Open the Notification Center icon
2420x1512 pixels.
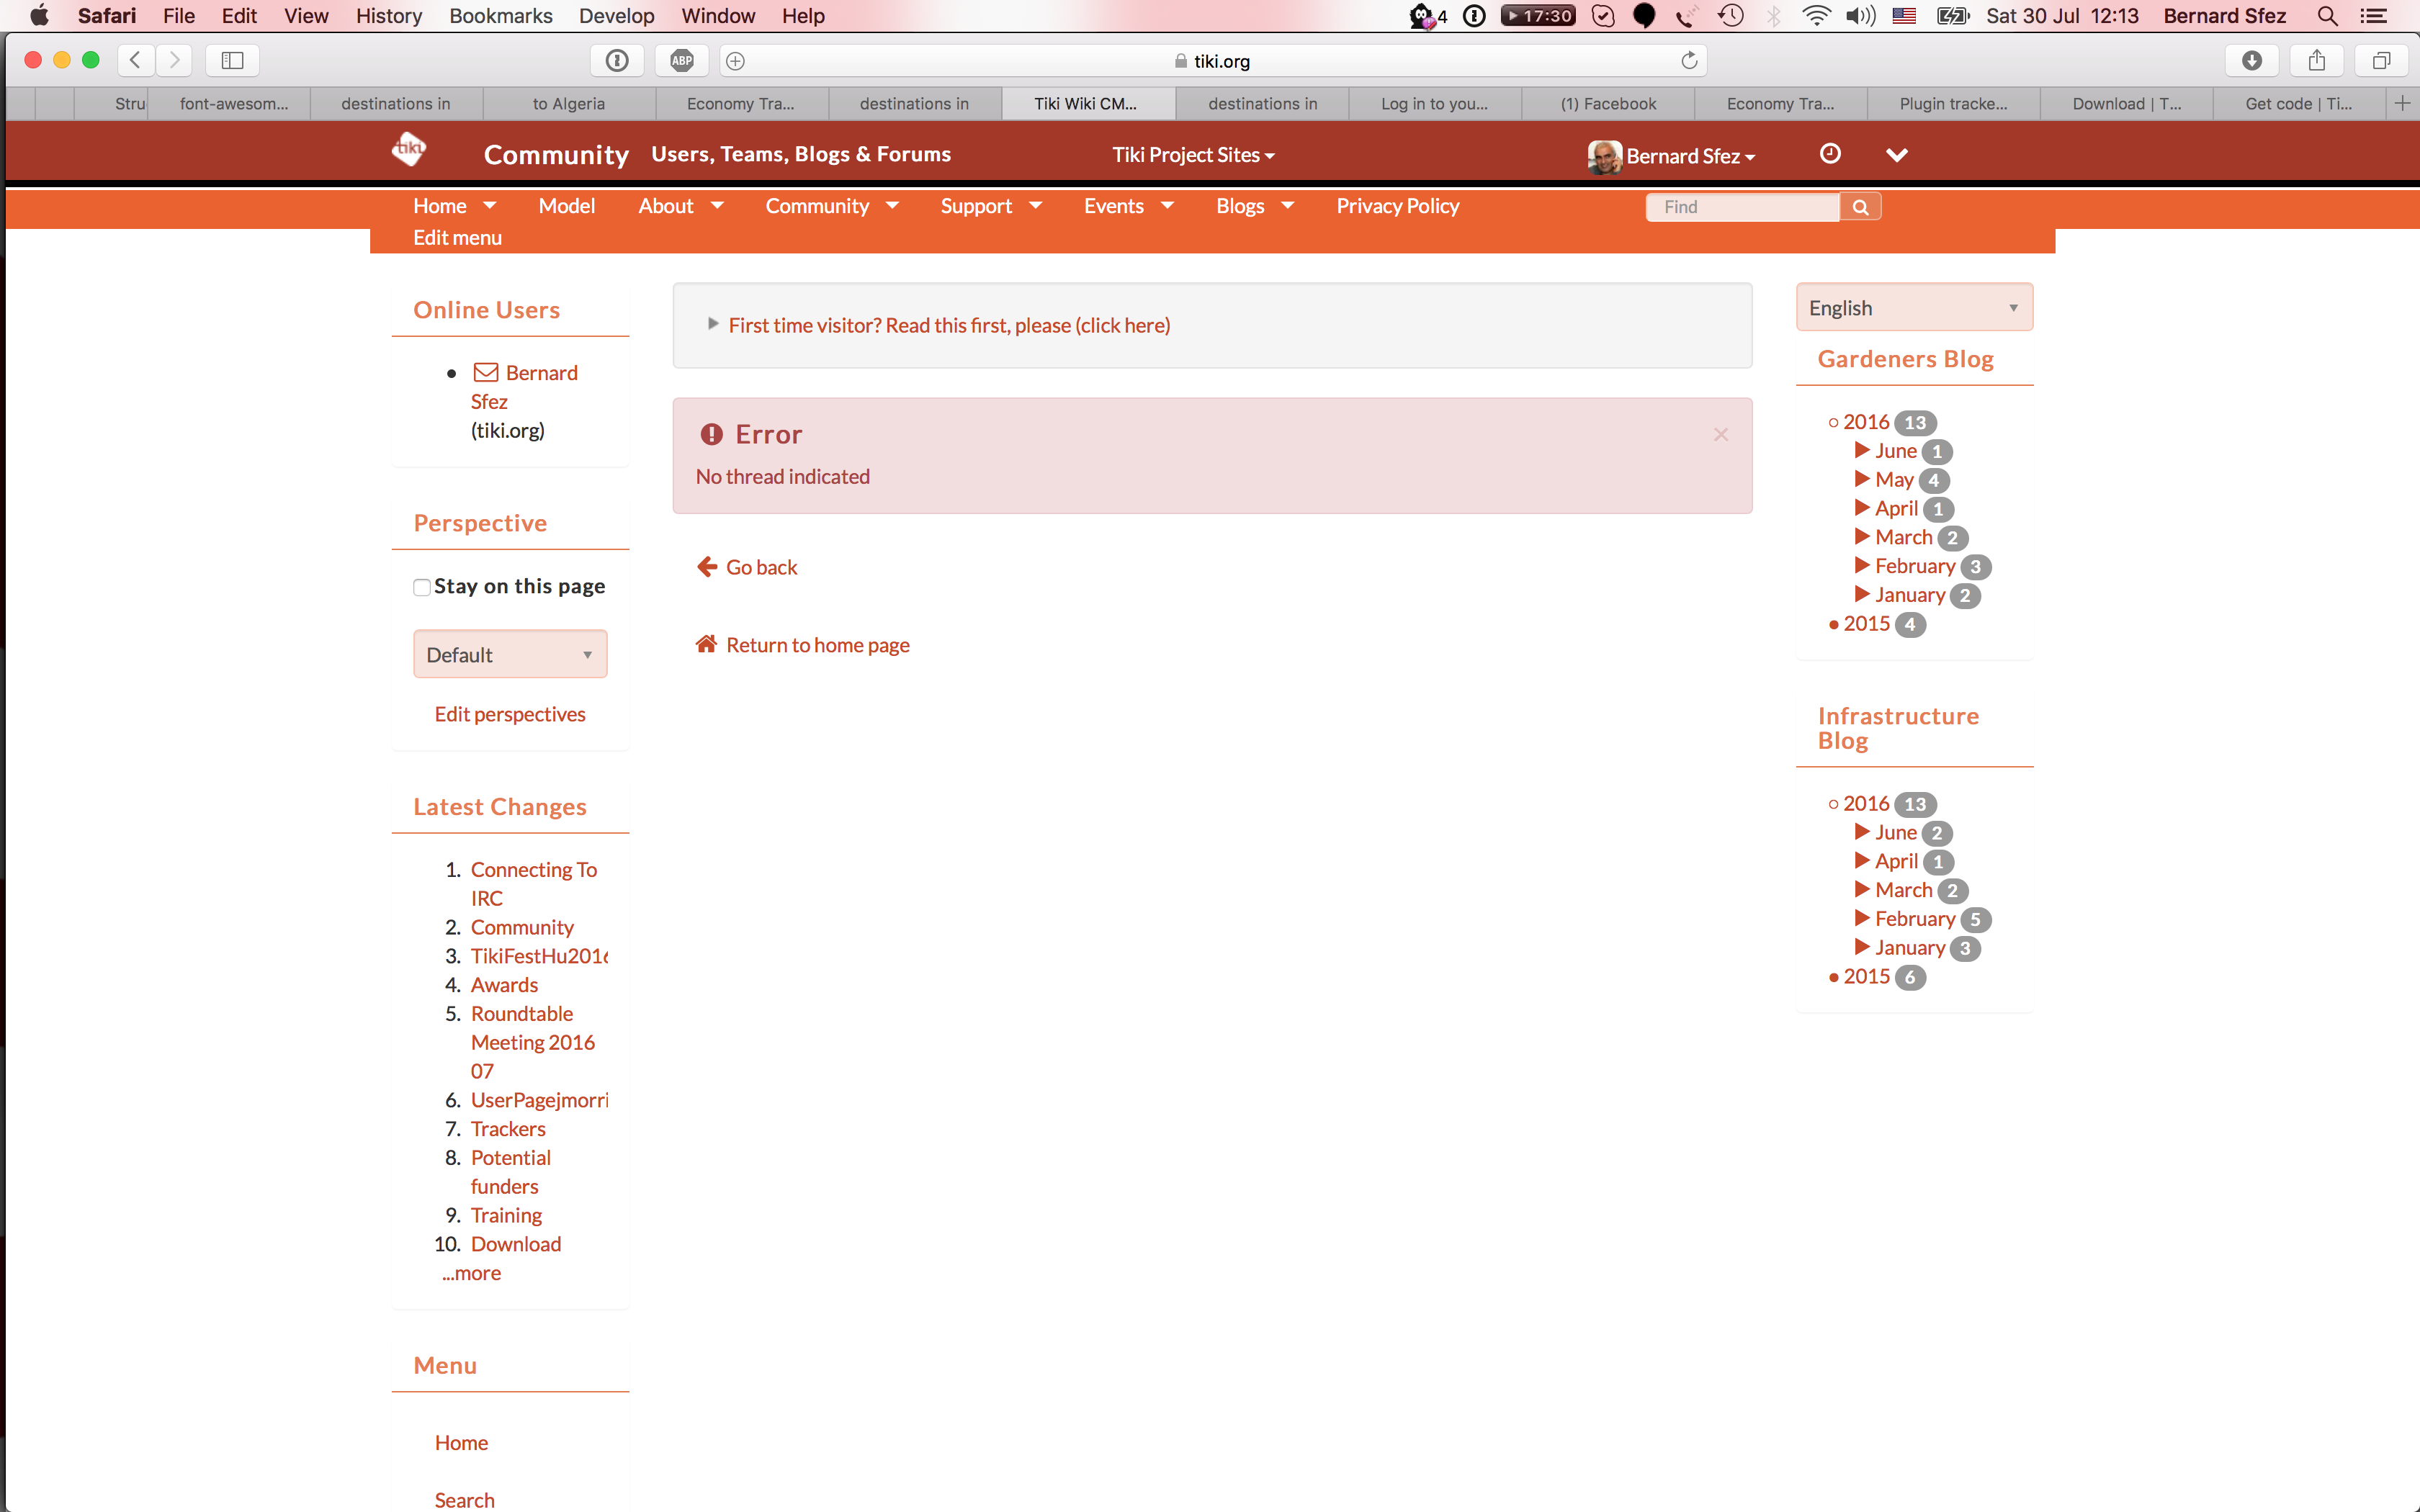[x=2374, y=16]
